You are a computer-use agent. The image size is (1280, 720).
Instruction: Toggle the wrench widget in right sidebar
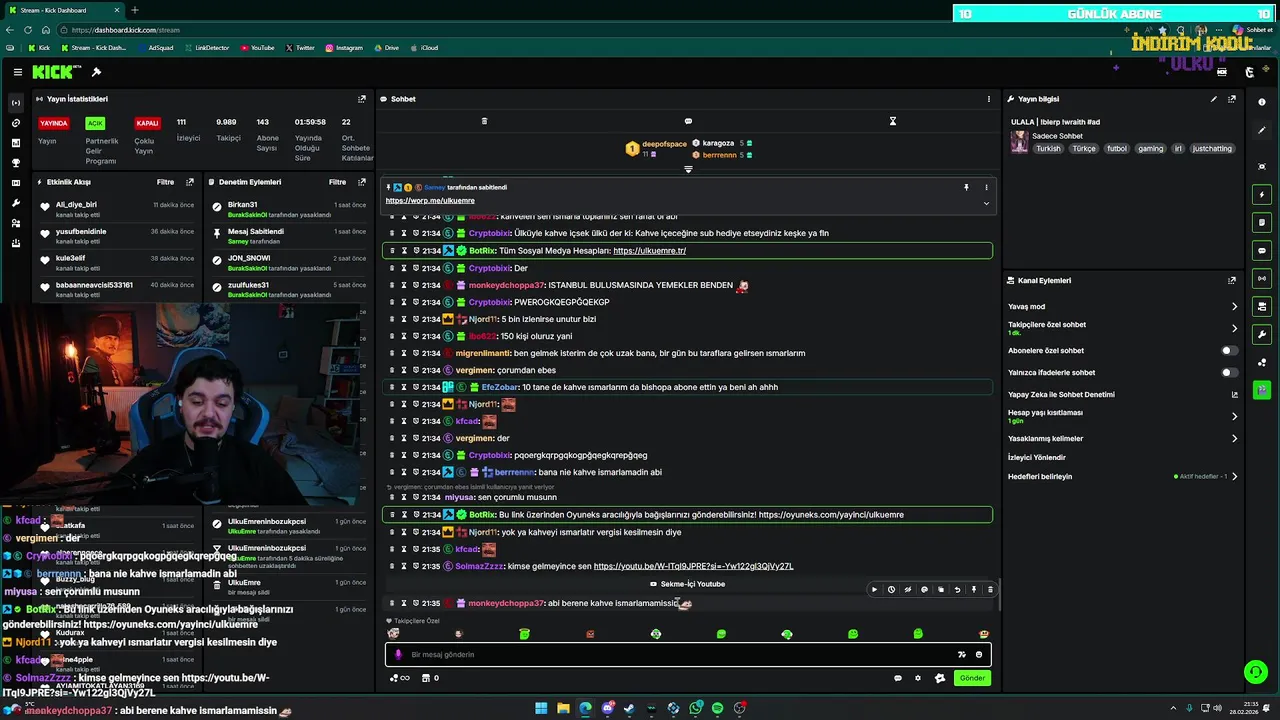click(1262, 334)
